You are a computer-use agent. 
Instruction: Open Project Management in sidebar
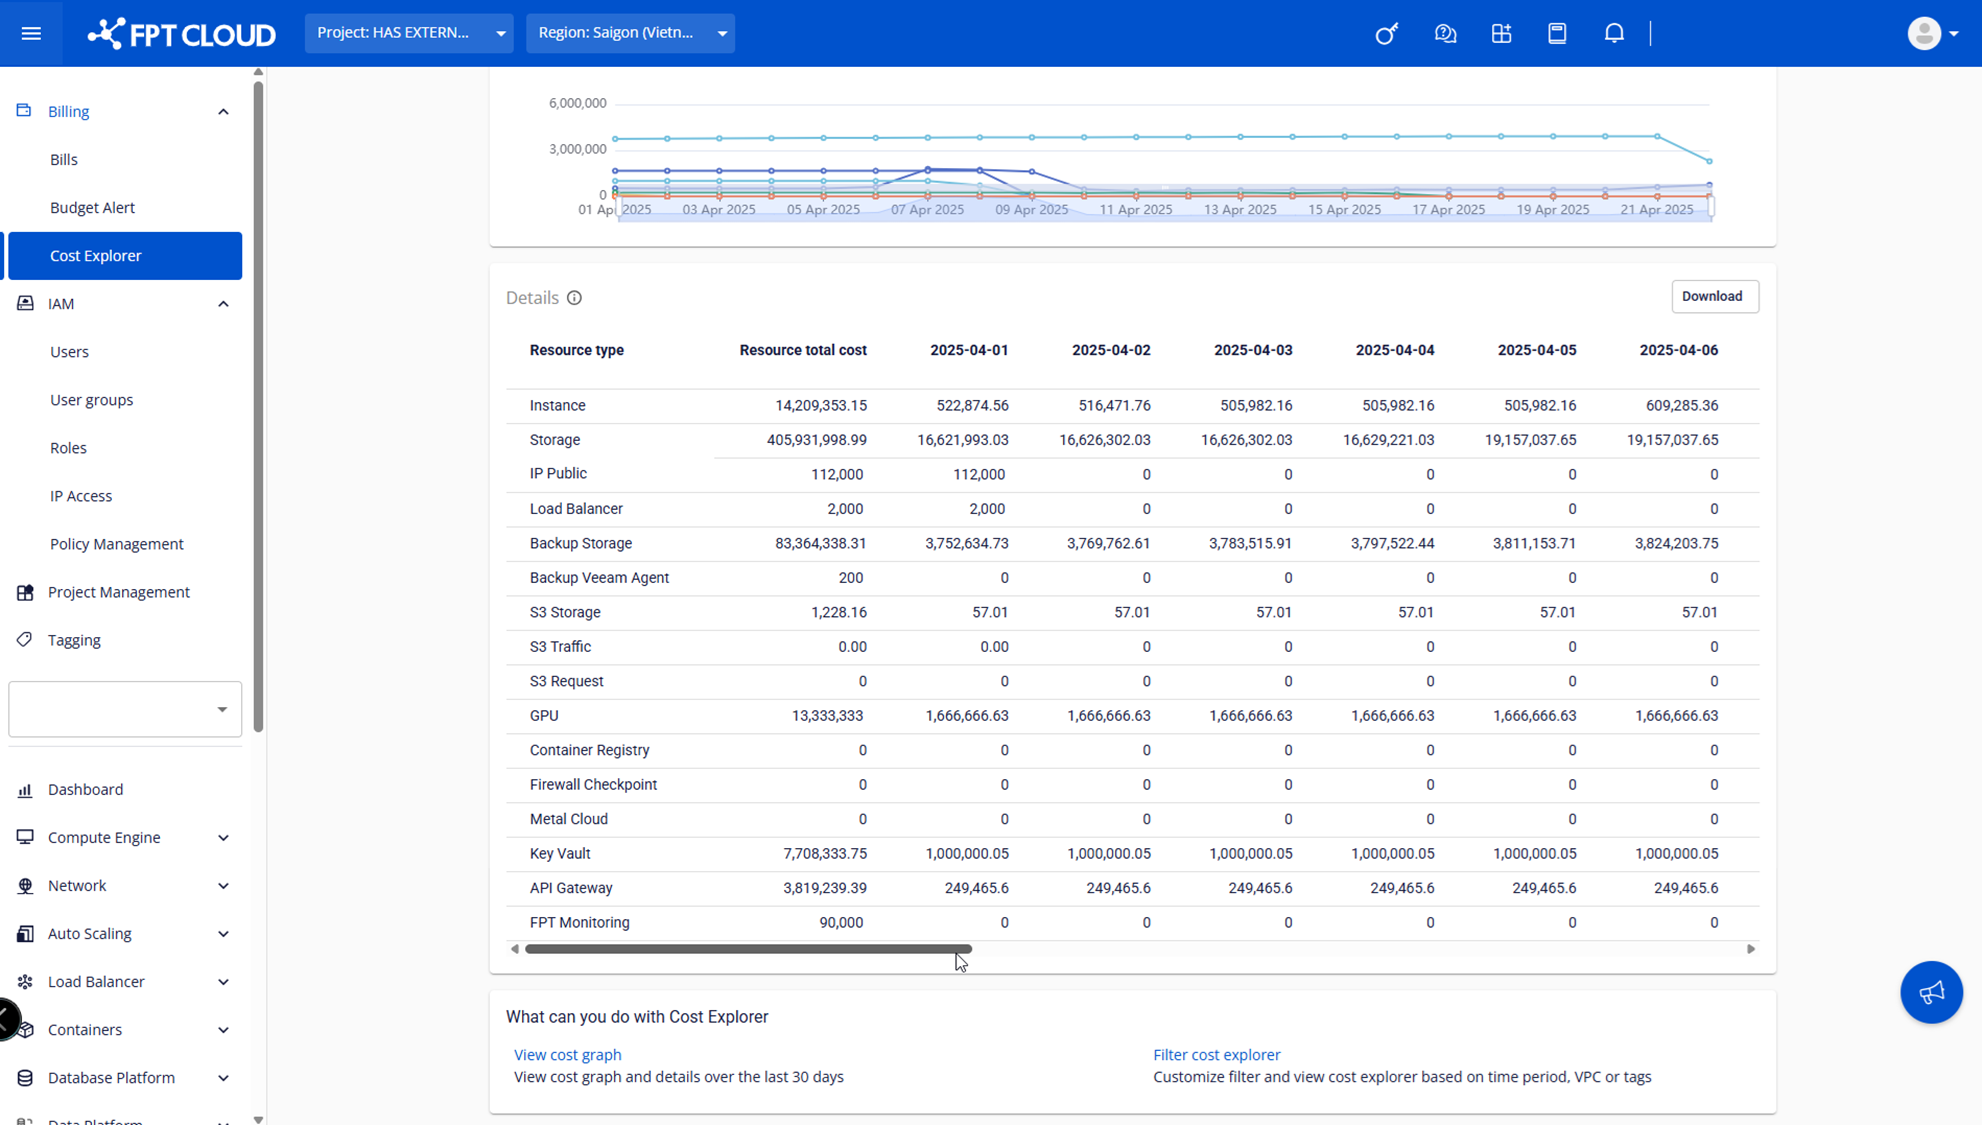pyautogui.click(x=118, y=592)
